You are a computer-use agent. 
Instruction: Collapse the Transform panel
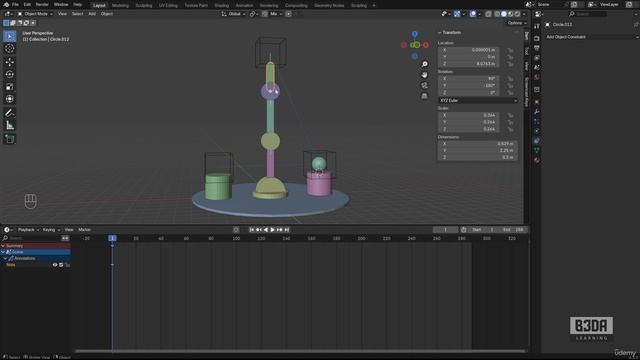click(450, 32)
